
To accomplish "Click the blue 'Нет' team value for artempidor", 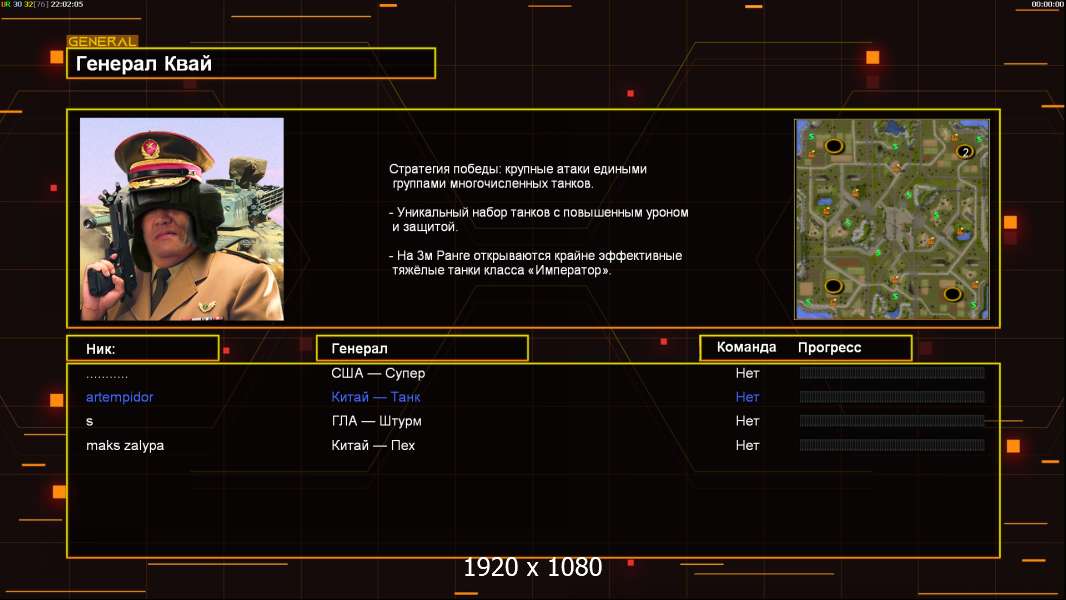I will point(747,397).
